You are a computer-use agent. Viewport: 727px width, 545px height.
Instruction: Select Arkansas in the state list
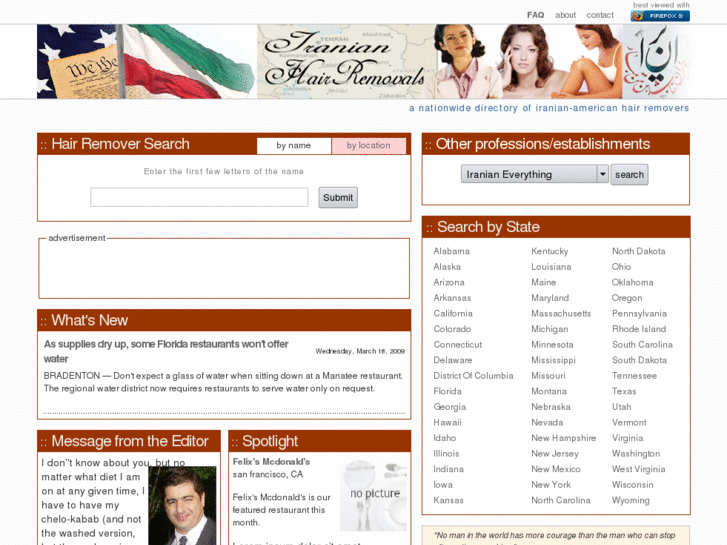452,298
